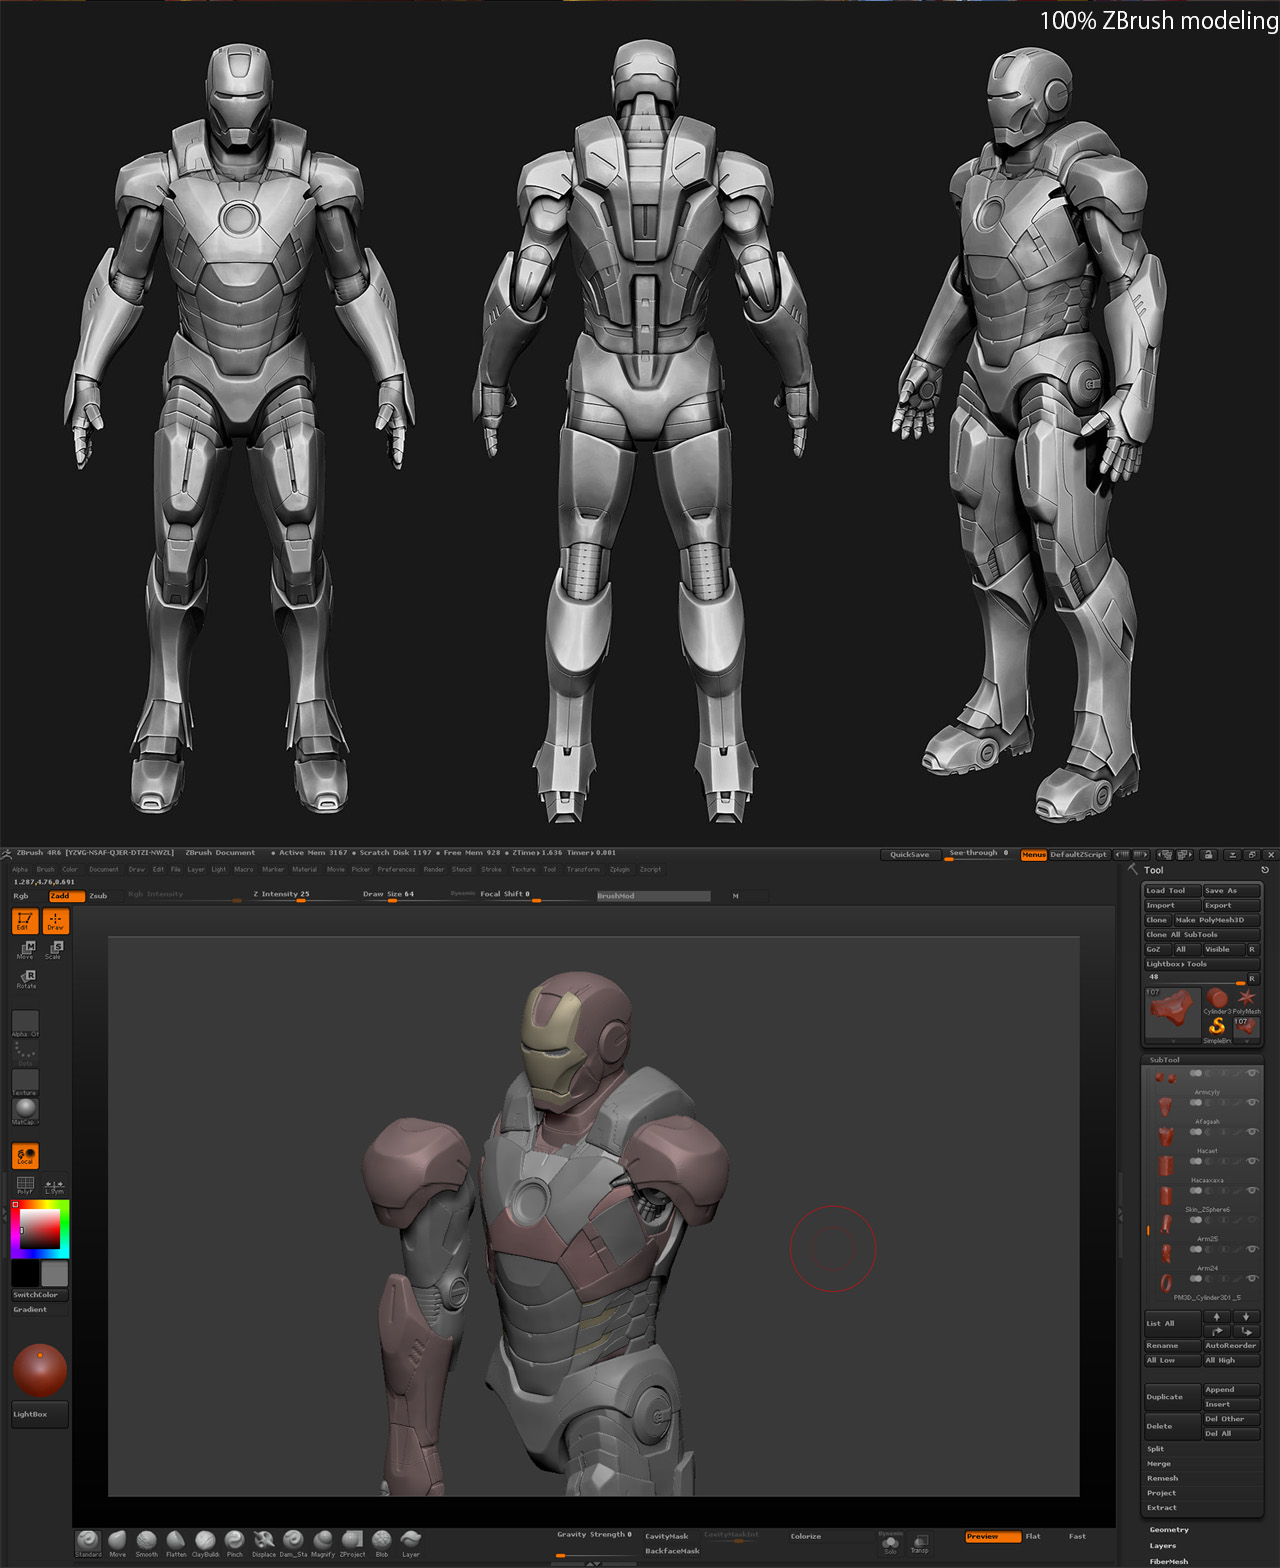The height and width of the screenshot is (1568, 1280).
Task: Toggle Zadd sculpt mode
Action: [x=66, y=896]
